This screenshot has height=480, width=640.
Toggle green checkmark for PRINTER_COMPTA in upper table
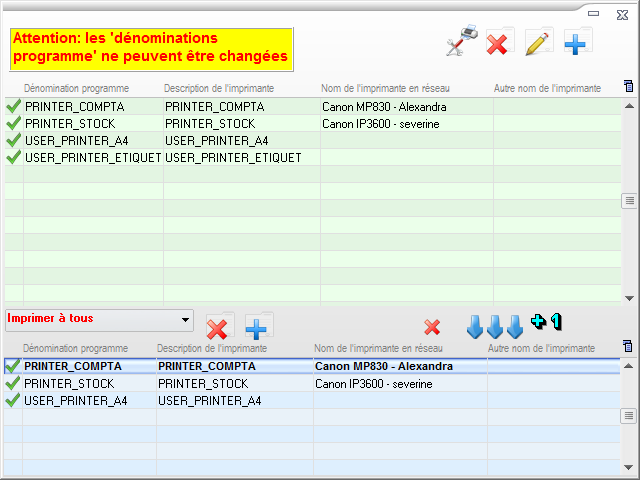(x=14, y=106)
